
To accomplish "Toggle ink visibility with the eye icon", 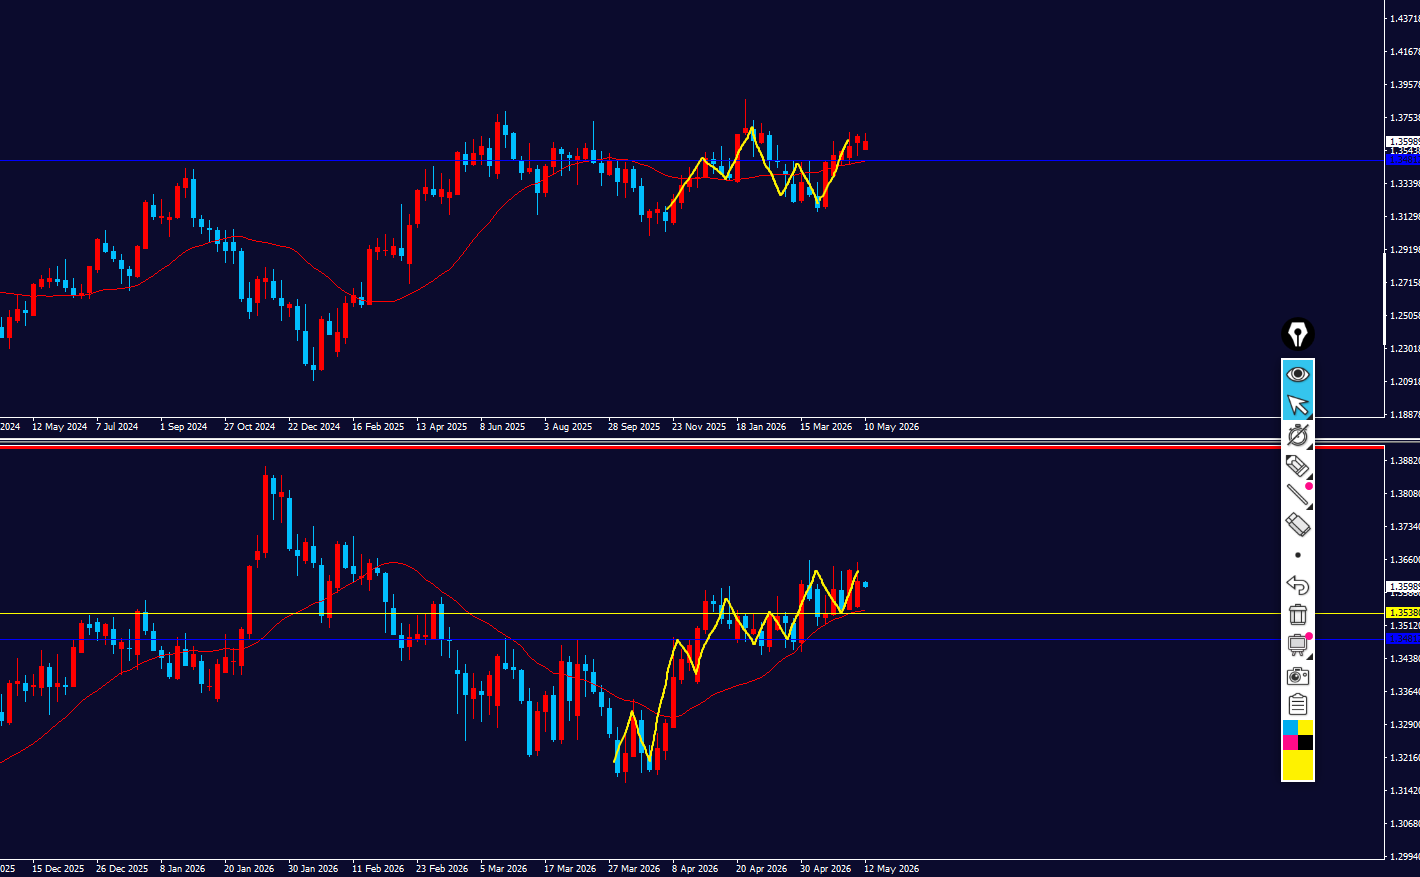I will click(1298, 374).
